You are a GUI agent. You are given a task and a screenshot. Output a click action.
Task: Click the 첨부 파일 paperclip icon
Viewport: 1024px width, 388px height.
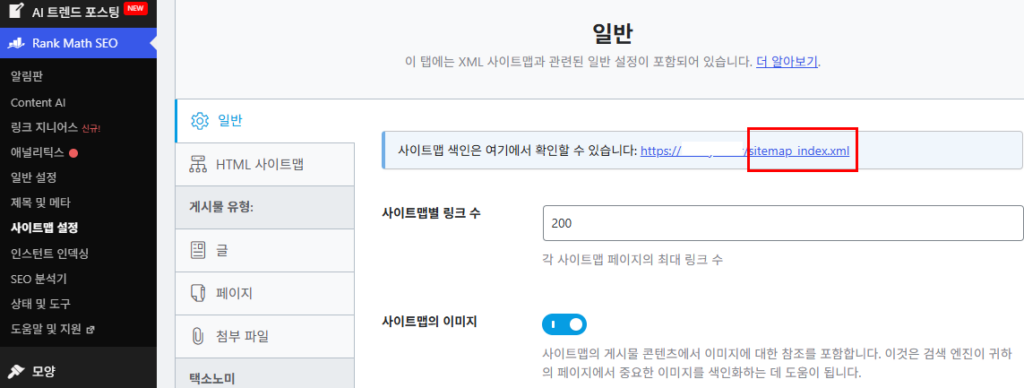(197, 336)
